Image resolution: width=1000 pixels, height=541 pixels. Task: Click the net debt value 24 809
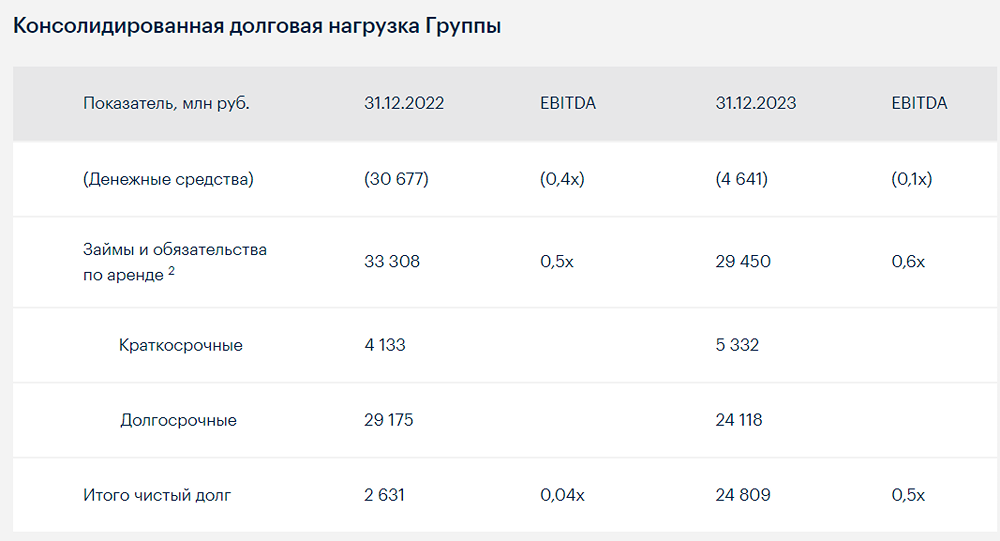coord(743,495)
